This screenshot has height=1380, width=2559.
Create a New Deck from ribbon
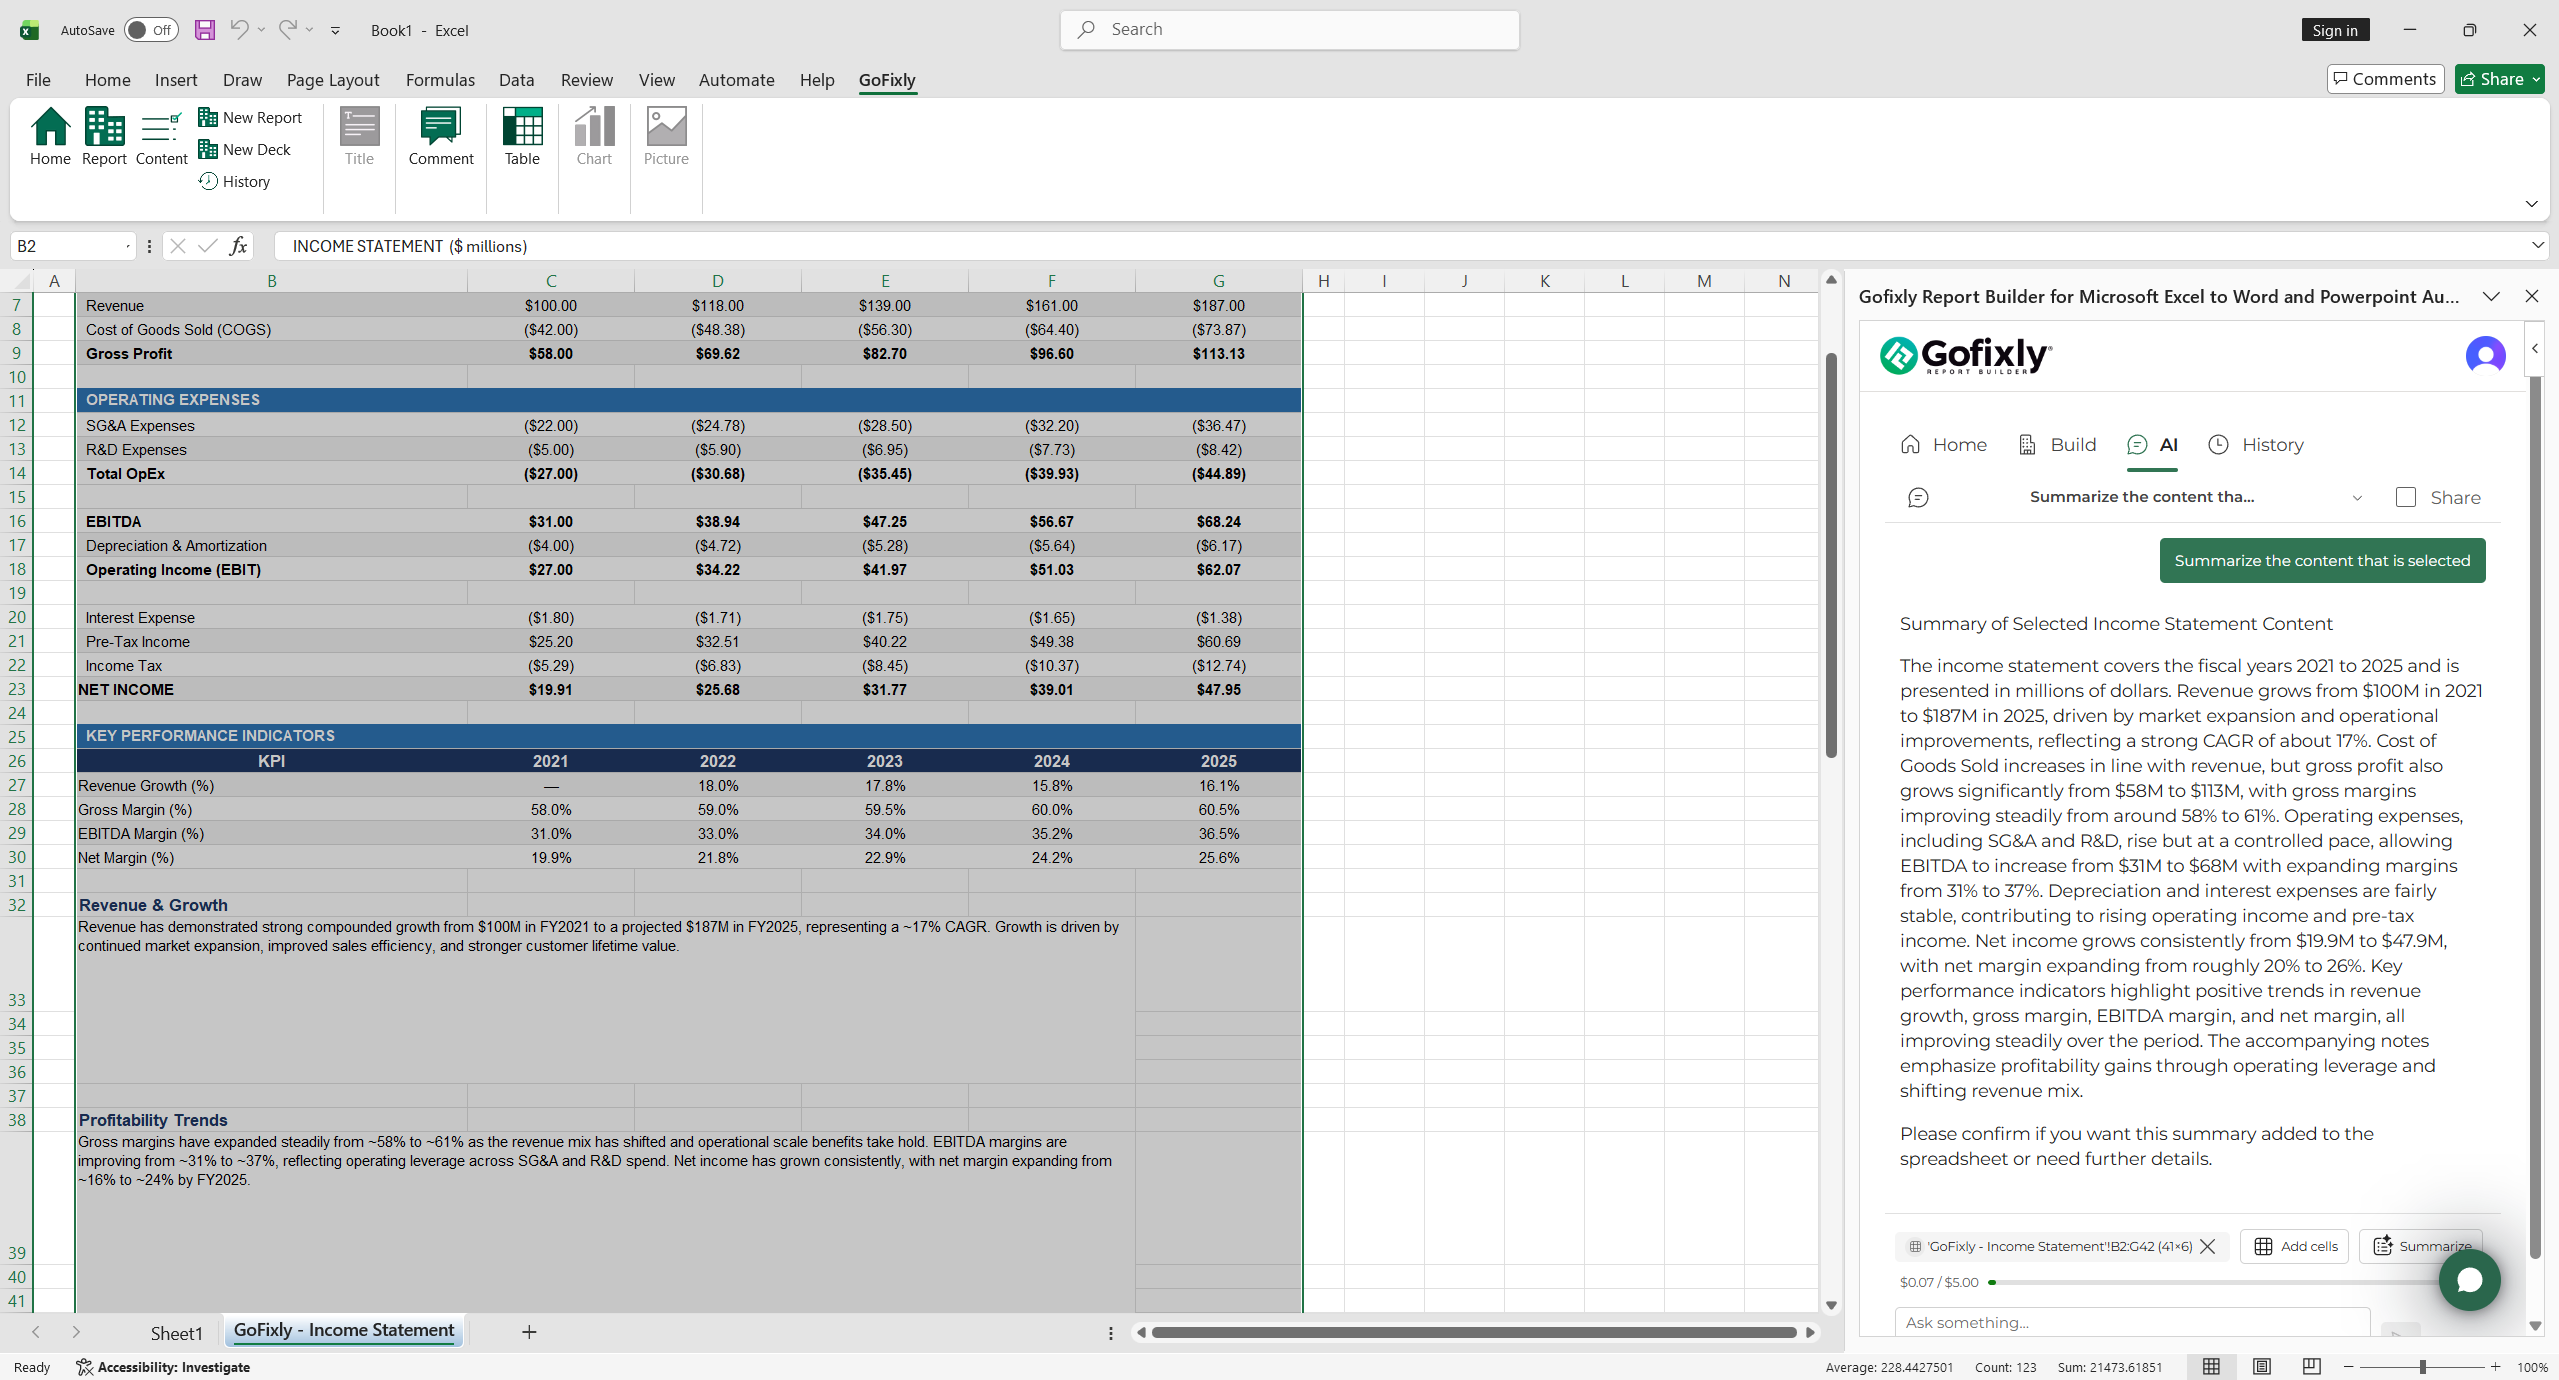click(245, 150)
